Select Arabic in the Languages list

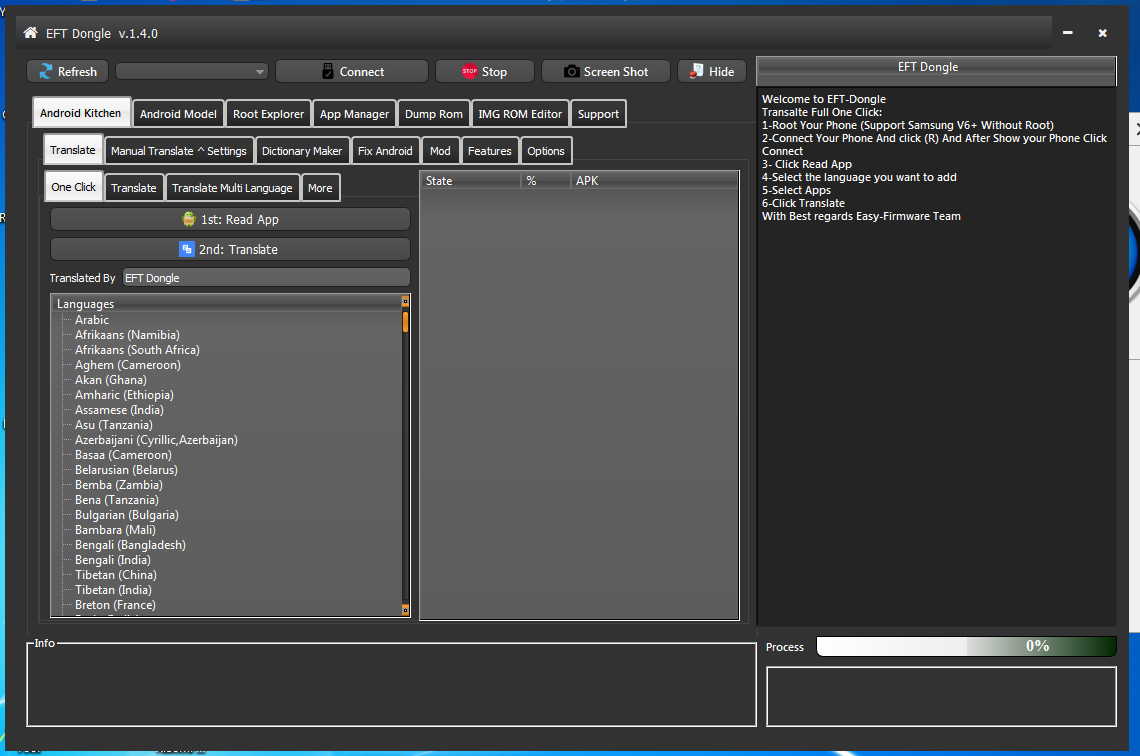[x=92, y=319]
